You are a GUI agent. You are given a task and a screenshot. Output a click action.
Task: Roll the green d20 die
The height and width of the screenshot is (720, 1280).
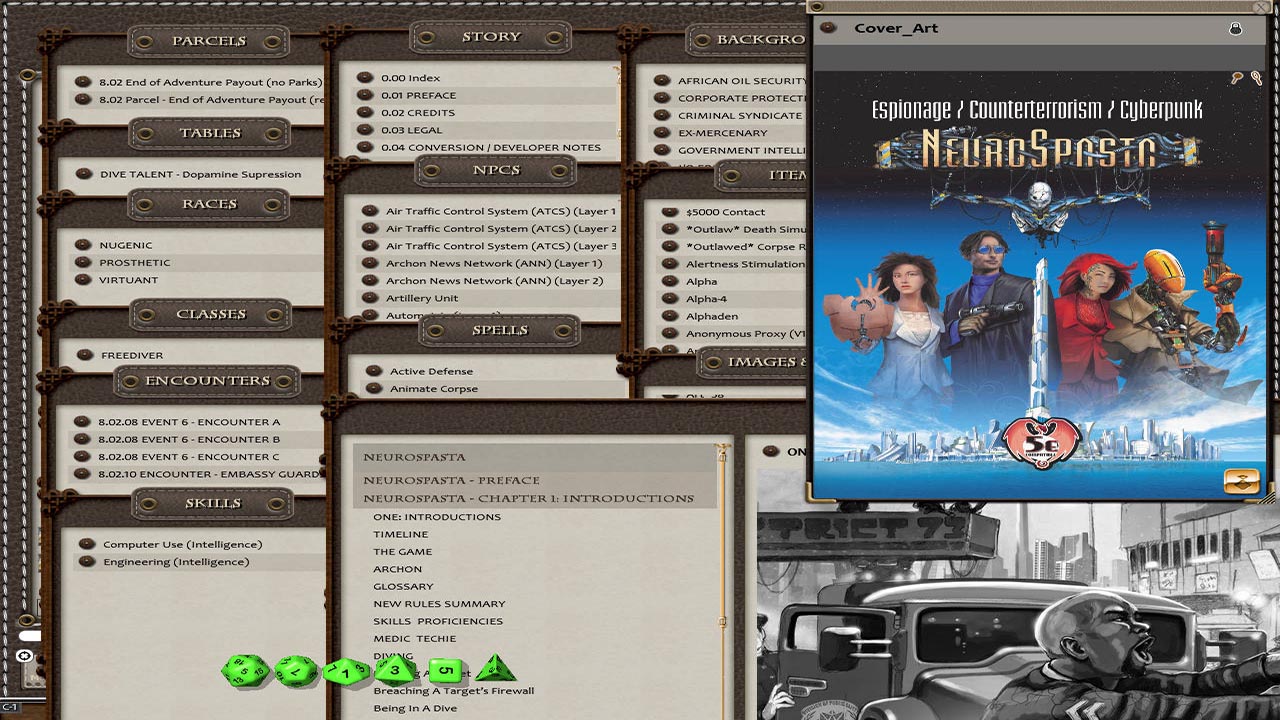(245, 670)
